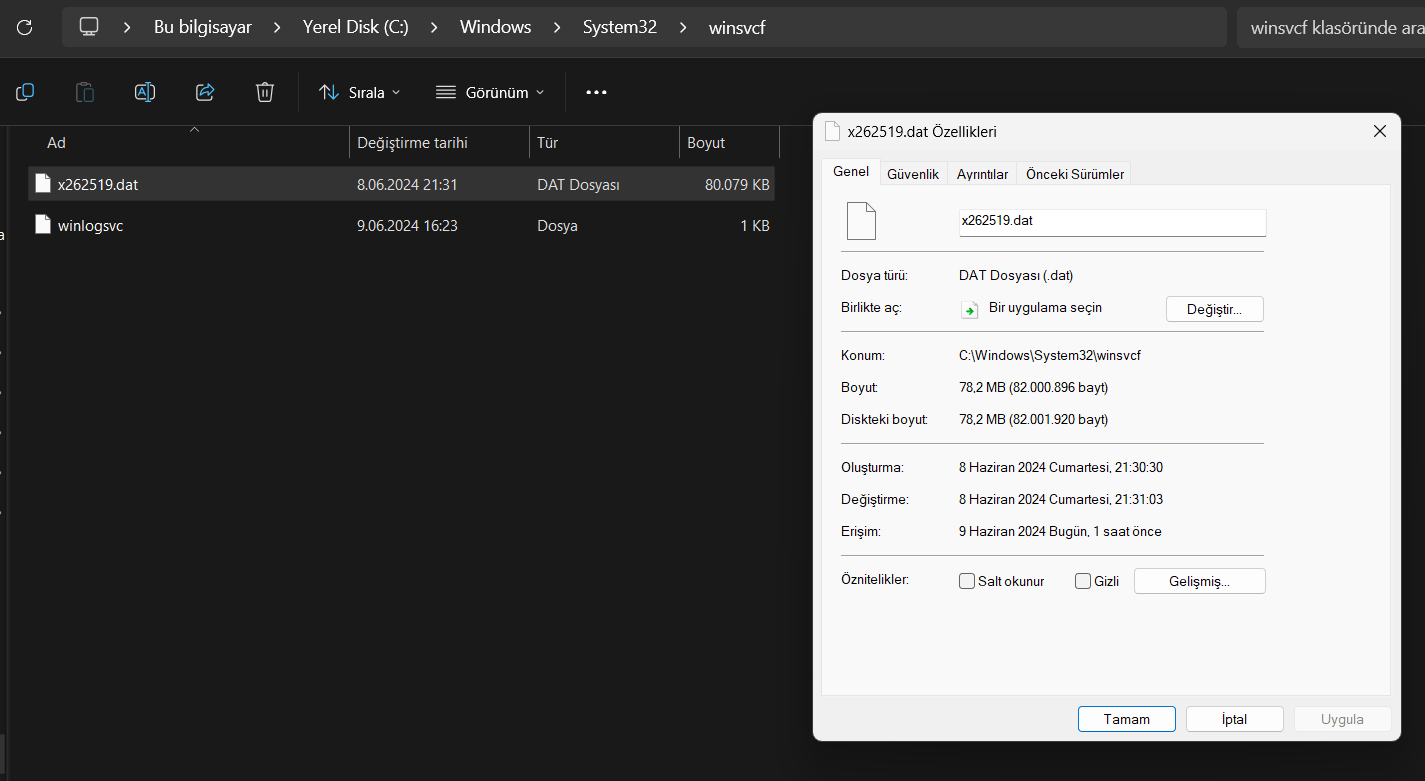Click the Paste clipboard icon in toolbar
The height and width of the screenshot is (781, 1425).
(x=85, y=92)
